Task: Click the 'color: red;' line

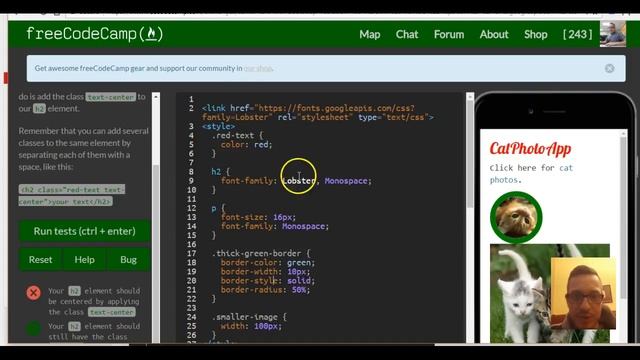Action: tap(247, 144)
